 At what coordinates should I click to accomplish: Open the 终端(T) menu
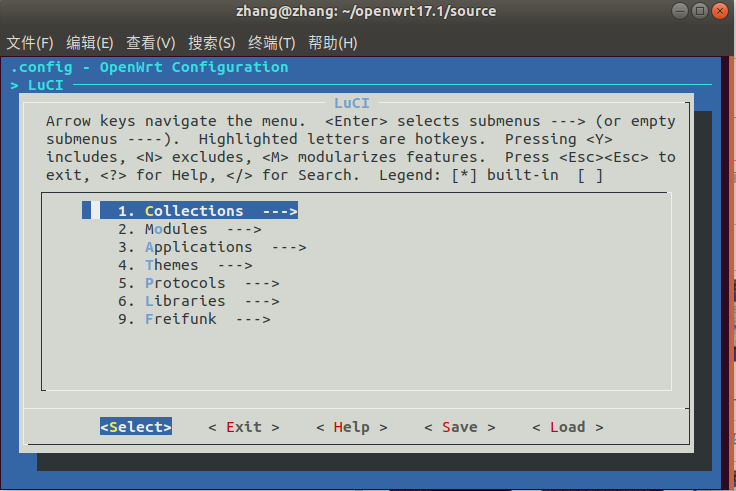click(272, 43)
